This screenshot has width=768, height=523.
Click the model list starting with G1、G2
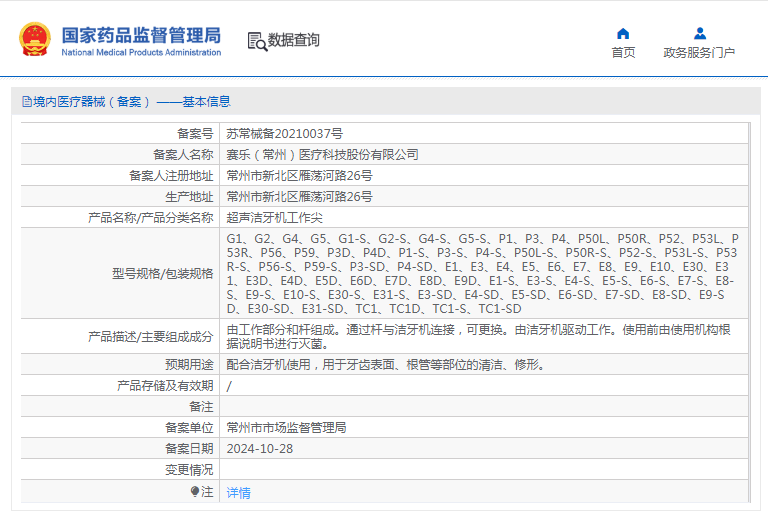[482, 273]
